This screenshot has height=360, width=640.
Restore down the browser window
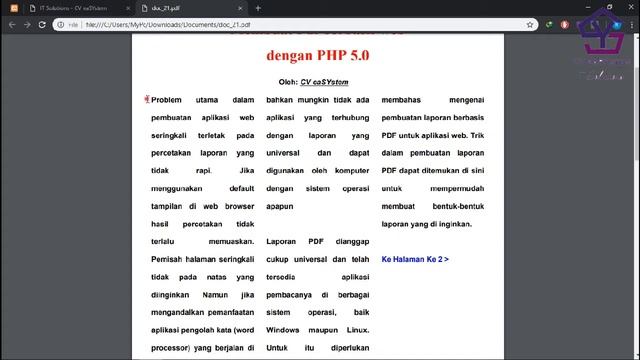[x=609, y=7]
